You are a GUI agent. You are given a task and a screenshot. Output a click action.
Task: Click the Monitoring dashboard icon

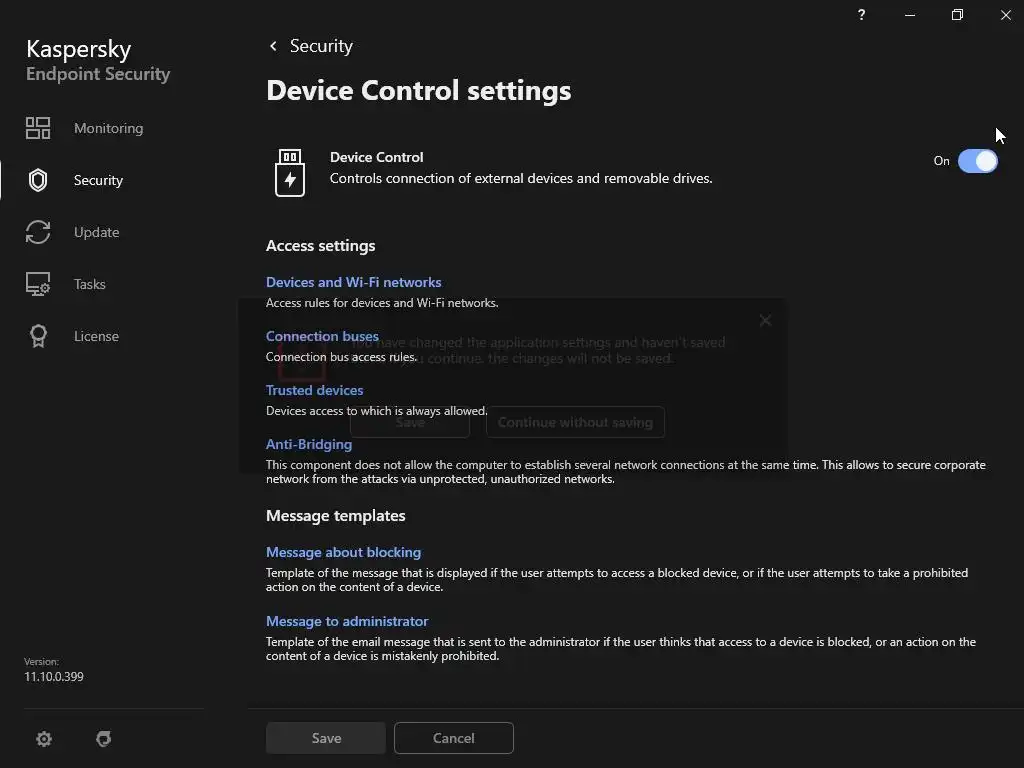pos(38,128)
